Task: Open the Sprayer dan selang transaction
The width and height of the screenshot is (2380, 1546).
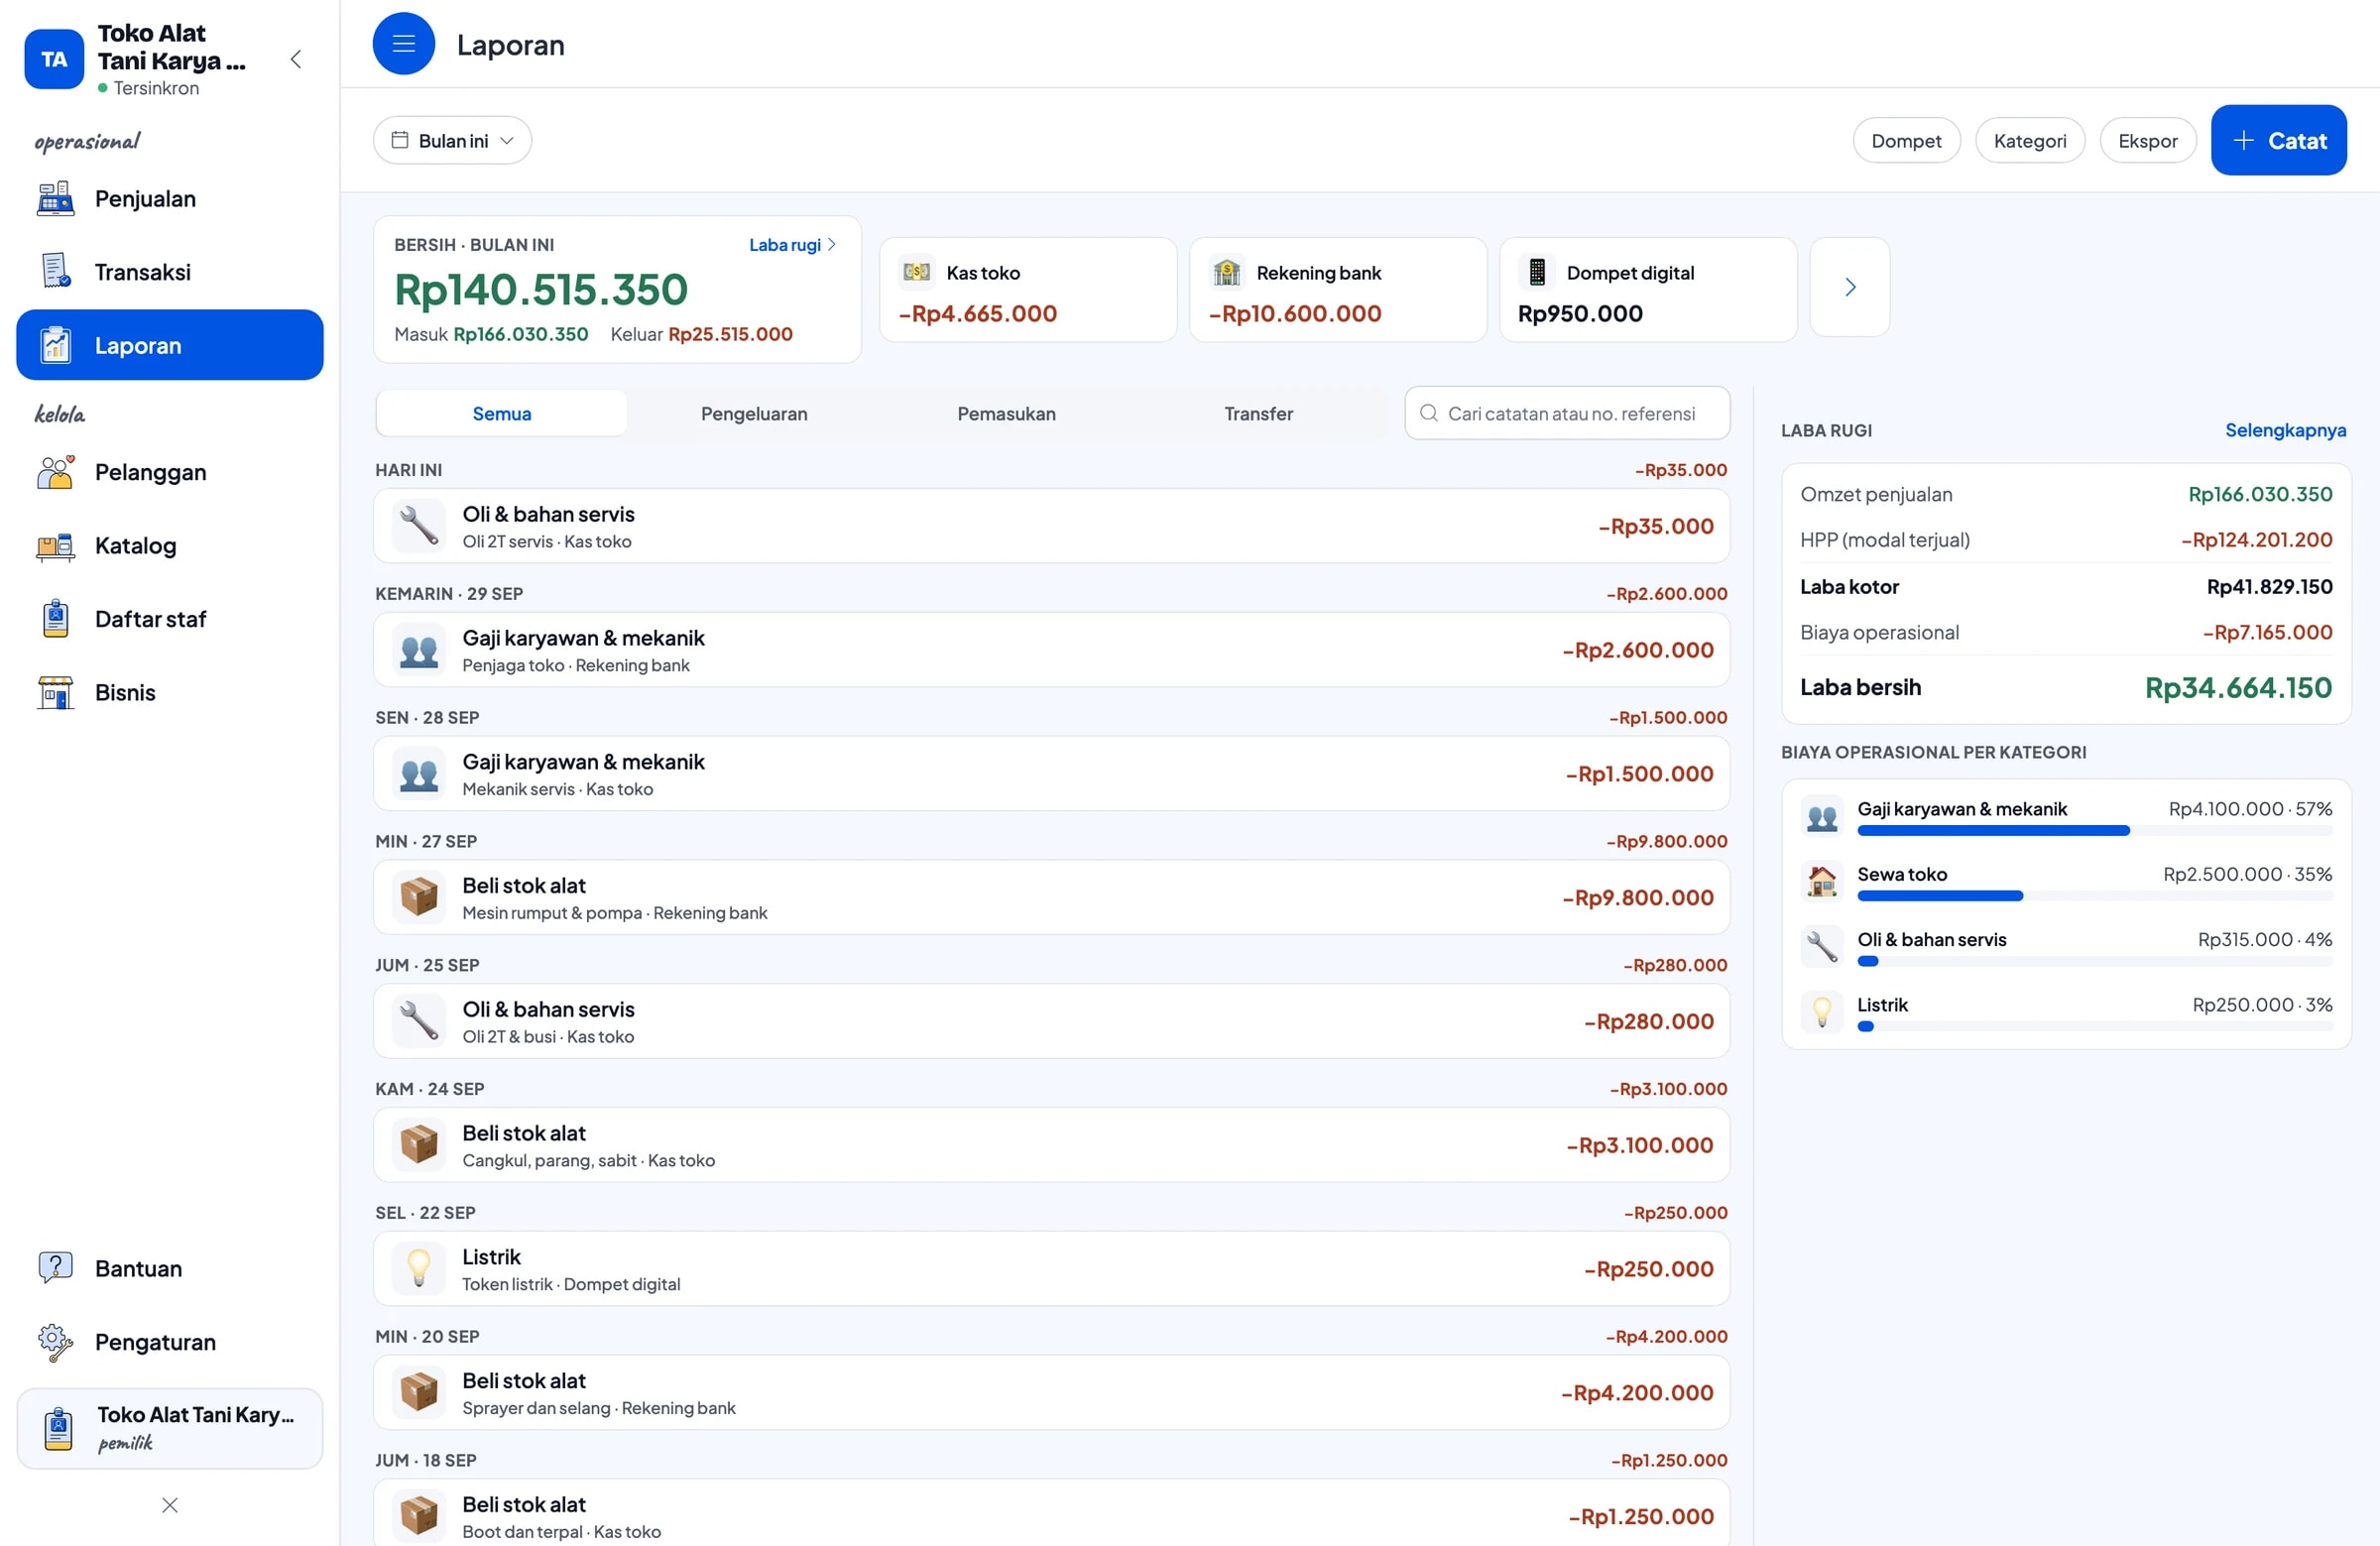Action: pos(1051,1392)
